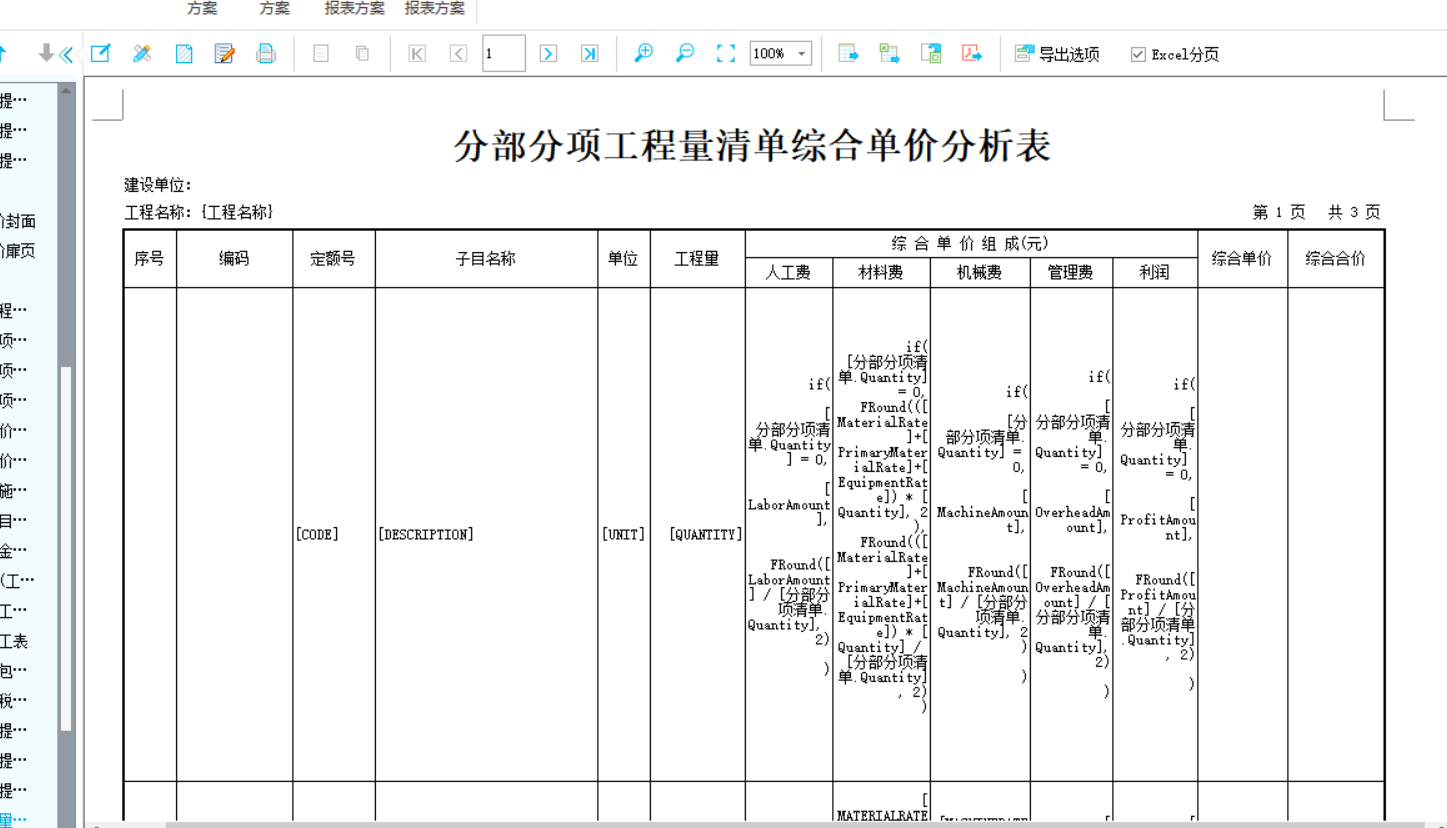Click the [UNIT] cell
Screen dimensions: 1447x828
coord(623,535)
